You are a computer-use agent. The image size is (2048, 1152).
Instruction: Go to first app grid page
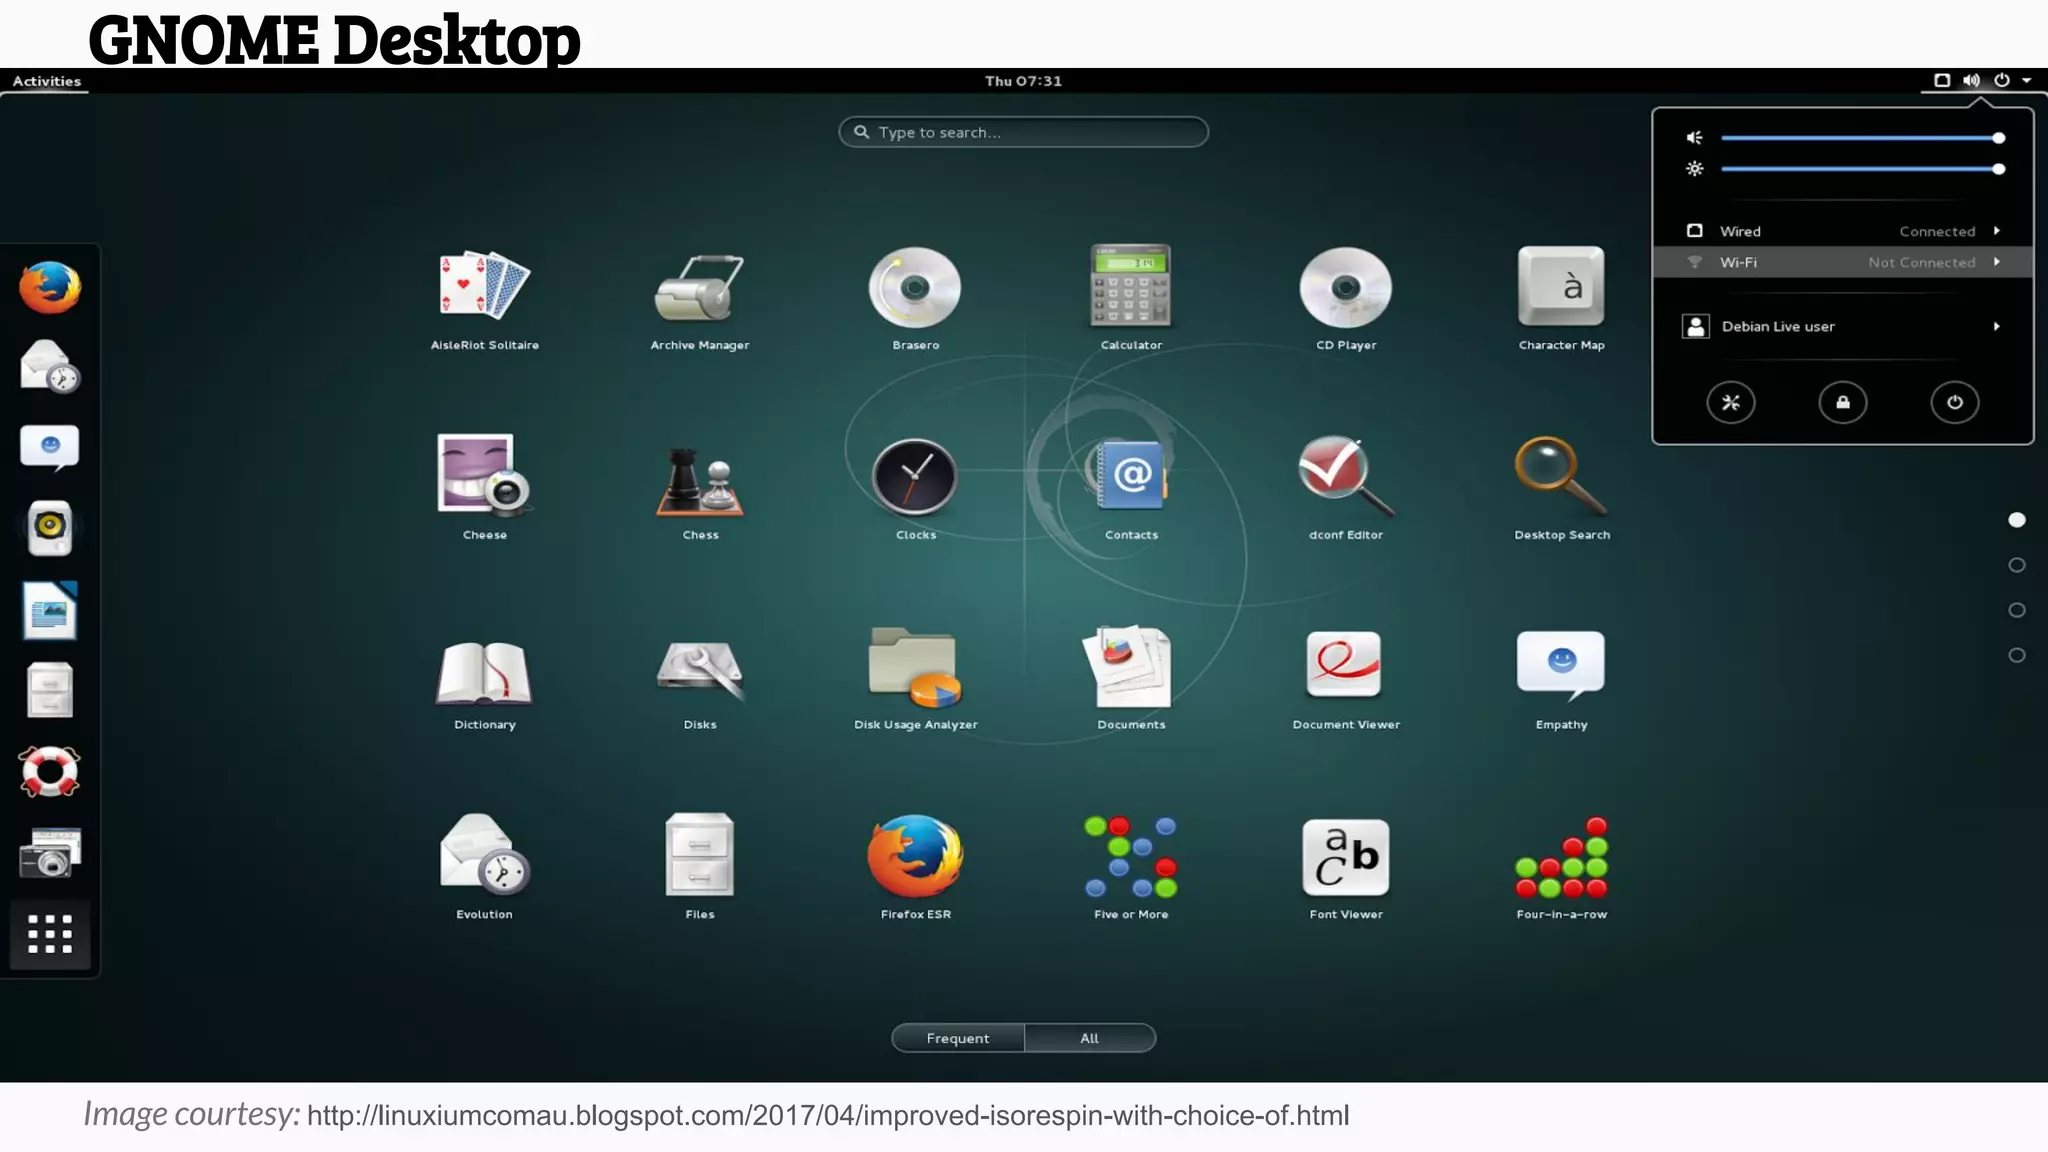point(2017,520)
